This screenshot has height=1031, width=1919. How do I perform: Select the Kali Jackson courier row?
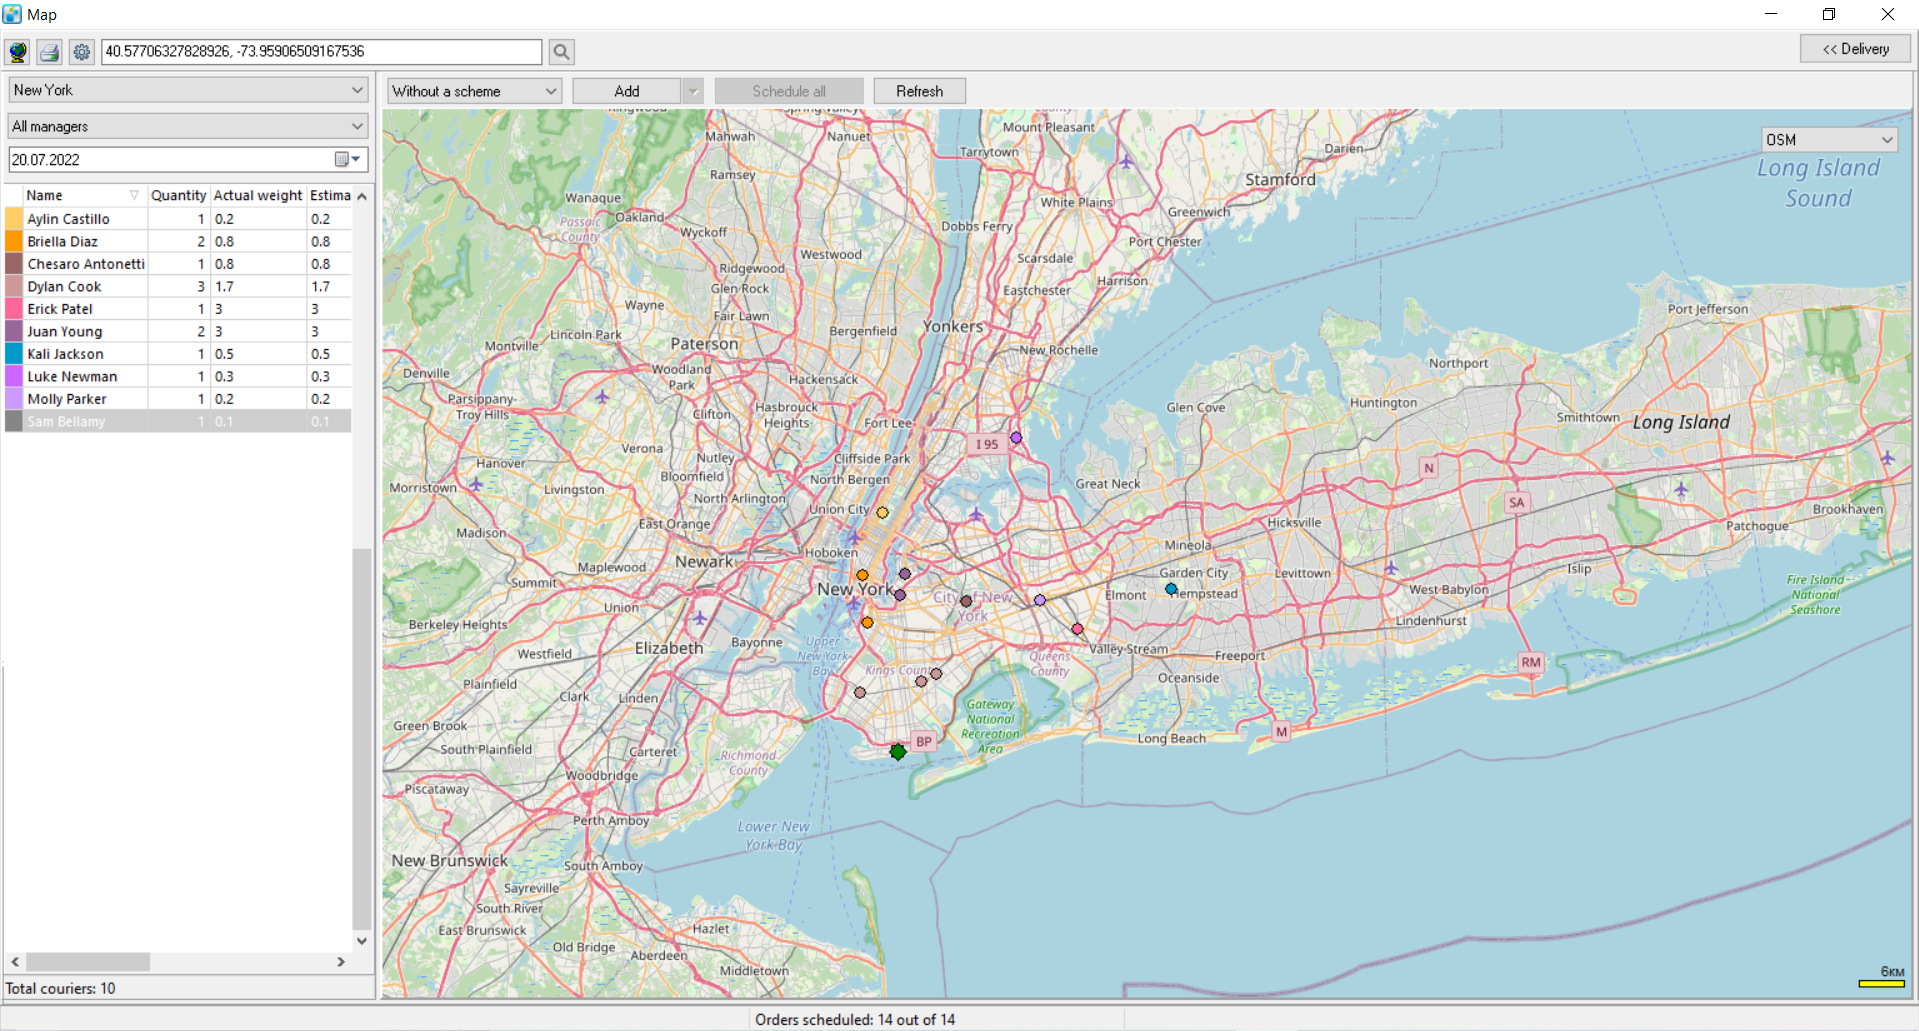[178, 354]
